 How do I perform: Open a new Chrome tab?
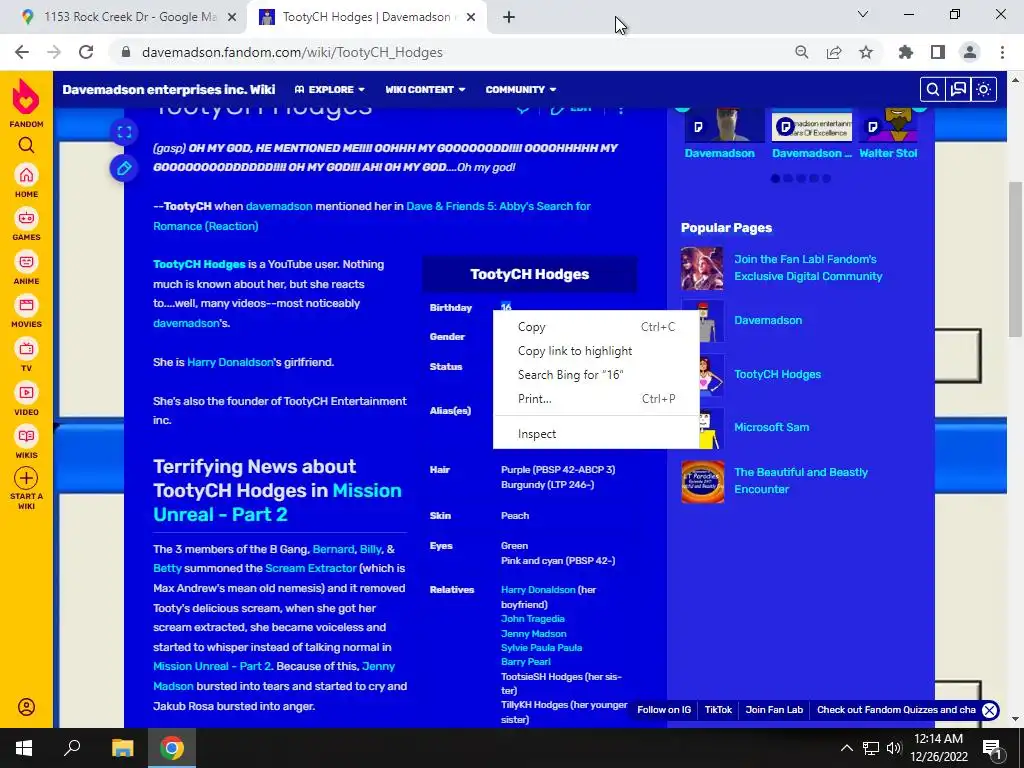(509, 18)
